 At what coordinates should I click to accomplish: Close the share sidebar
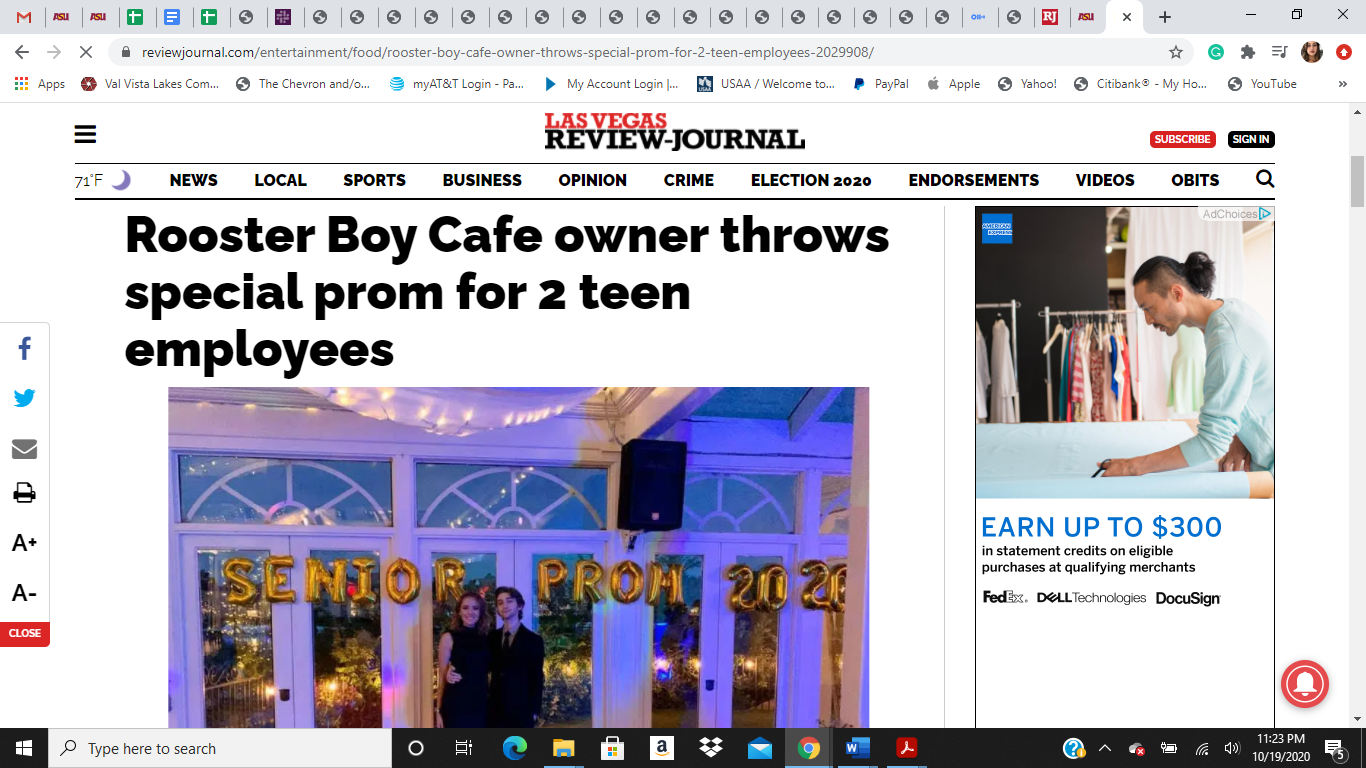pyautogui.click(x=24, y=633)
